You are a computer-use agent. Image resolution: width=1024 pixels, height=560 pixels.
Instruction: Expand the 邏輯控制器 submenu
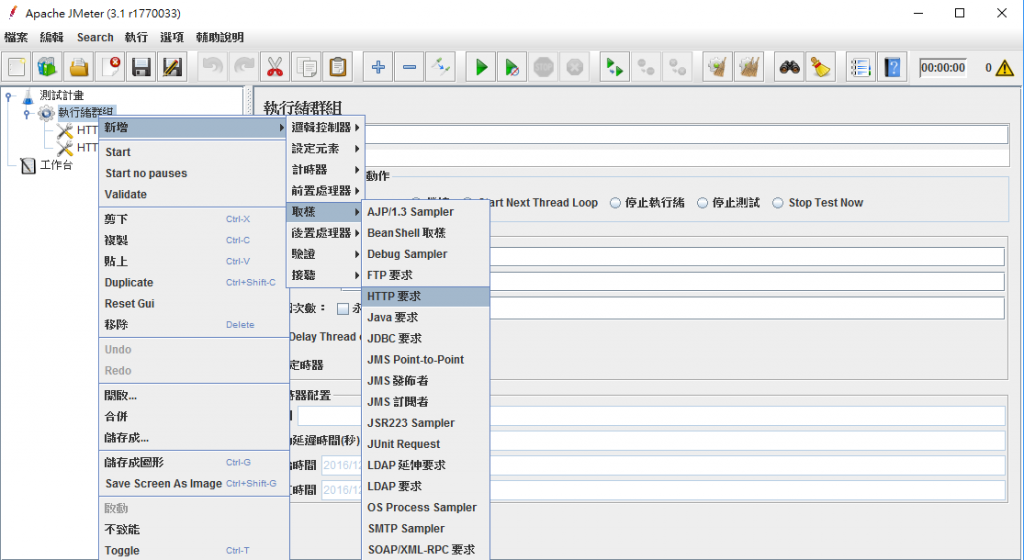pos(325,127)
